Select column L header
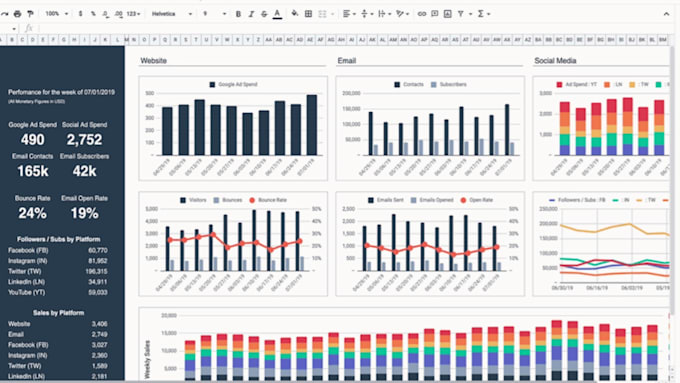The width and height of the screenshot is (680, 383). 118,39
